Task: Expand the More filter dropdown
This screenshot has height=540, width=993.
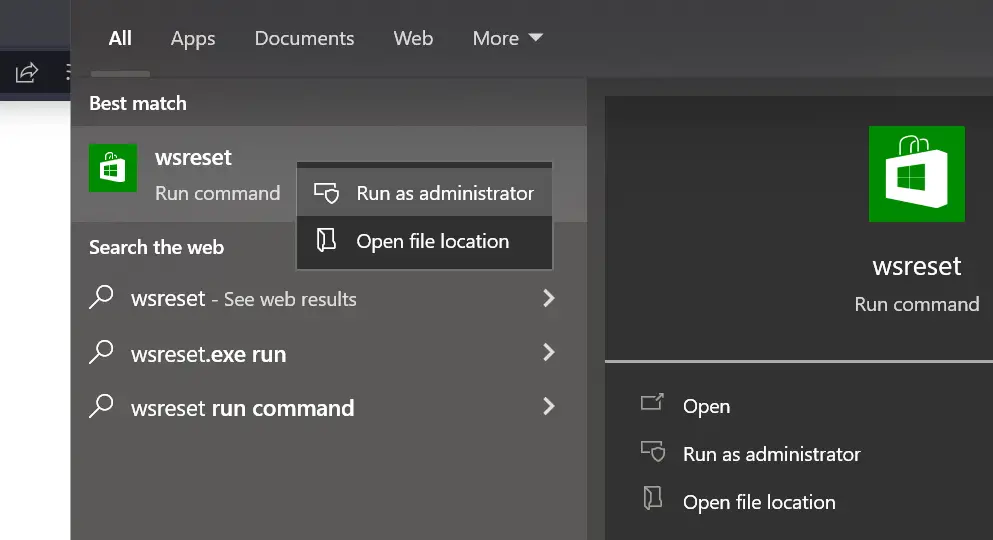Action: point(507,38)
